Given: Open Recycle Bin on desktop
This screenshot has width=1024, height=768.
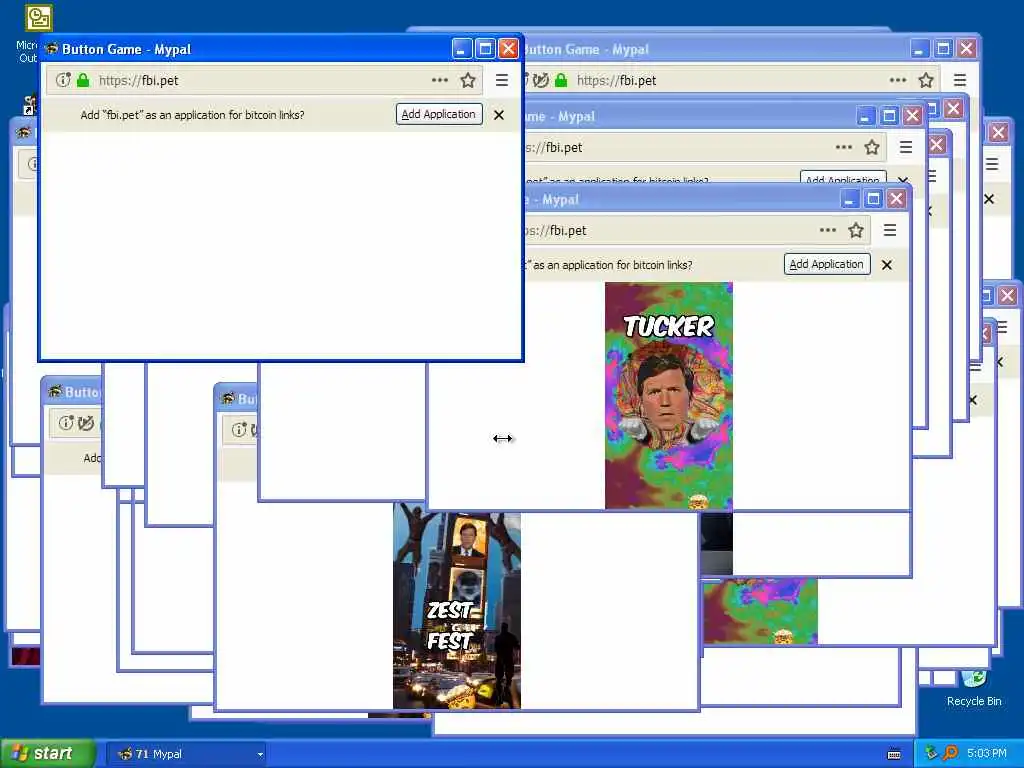Looking at the screenshot, I should point(974,689).
